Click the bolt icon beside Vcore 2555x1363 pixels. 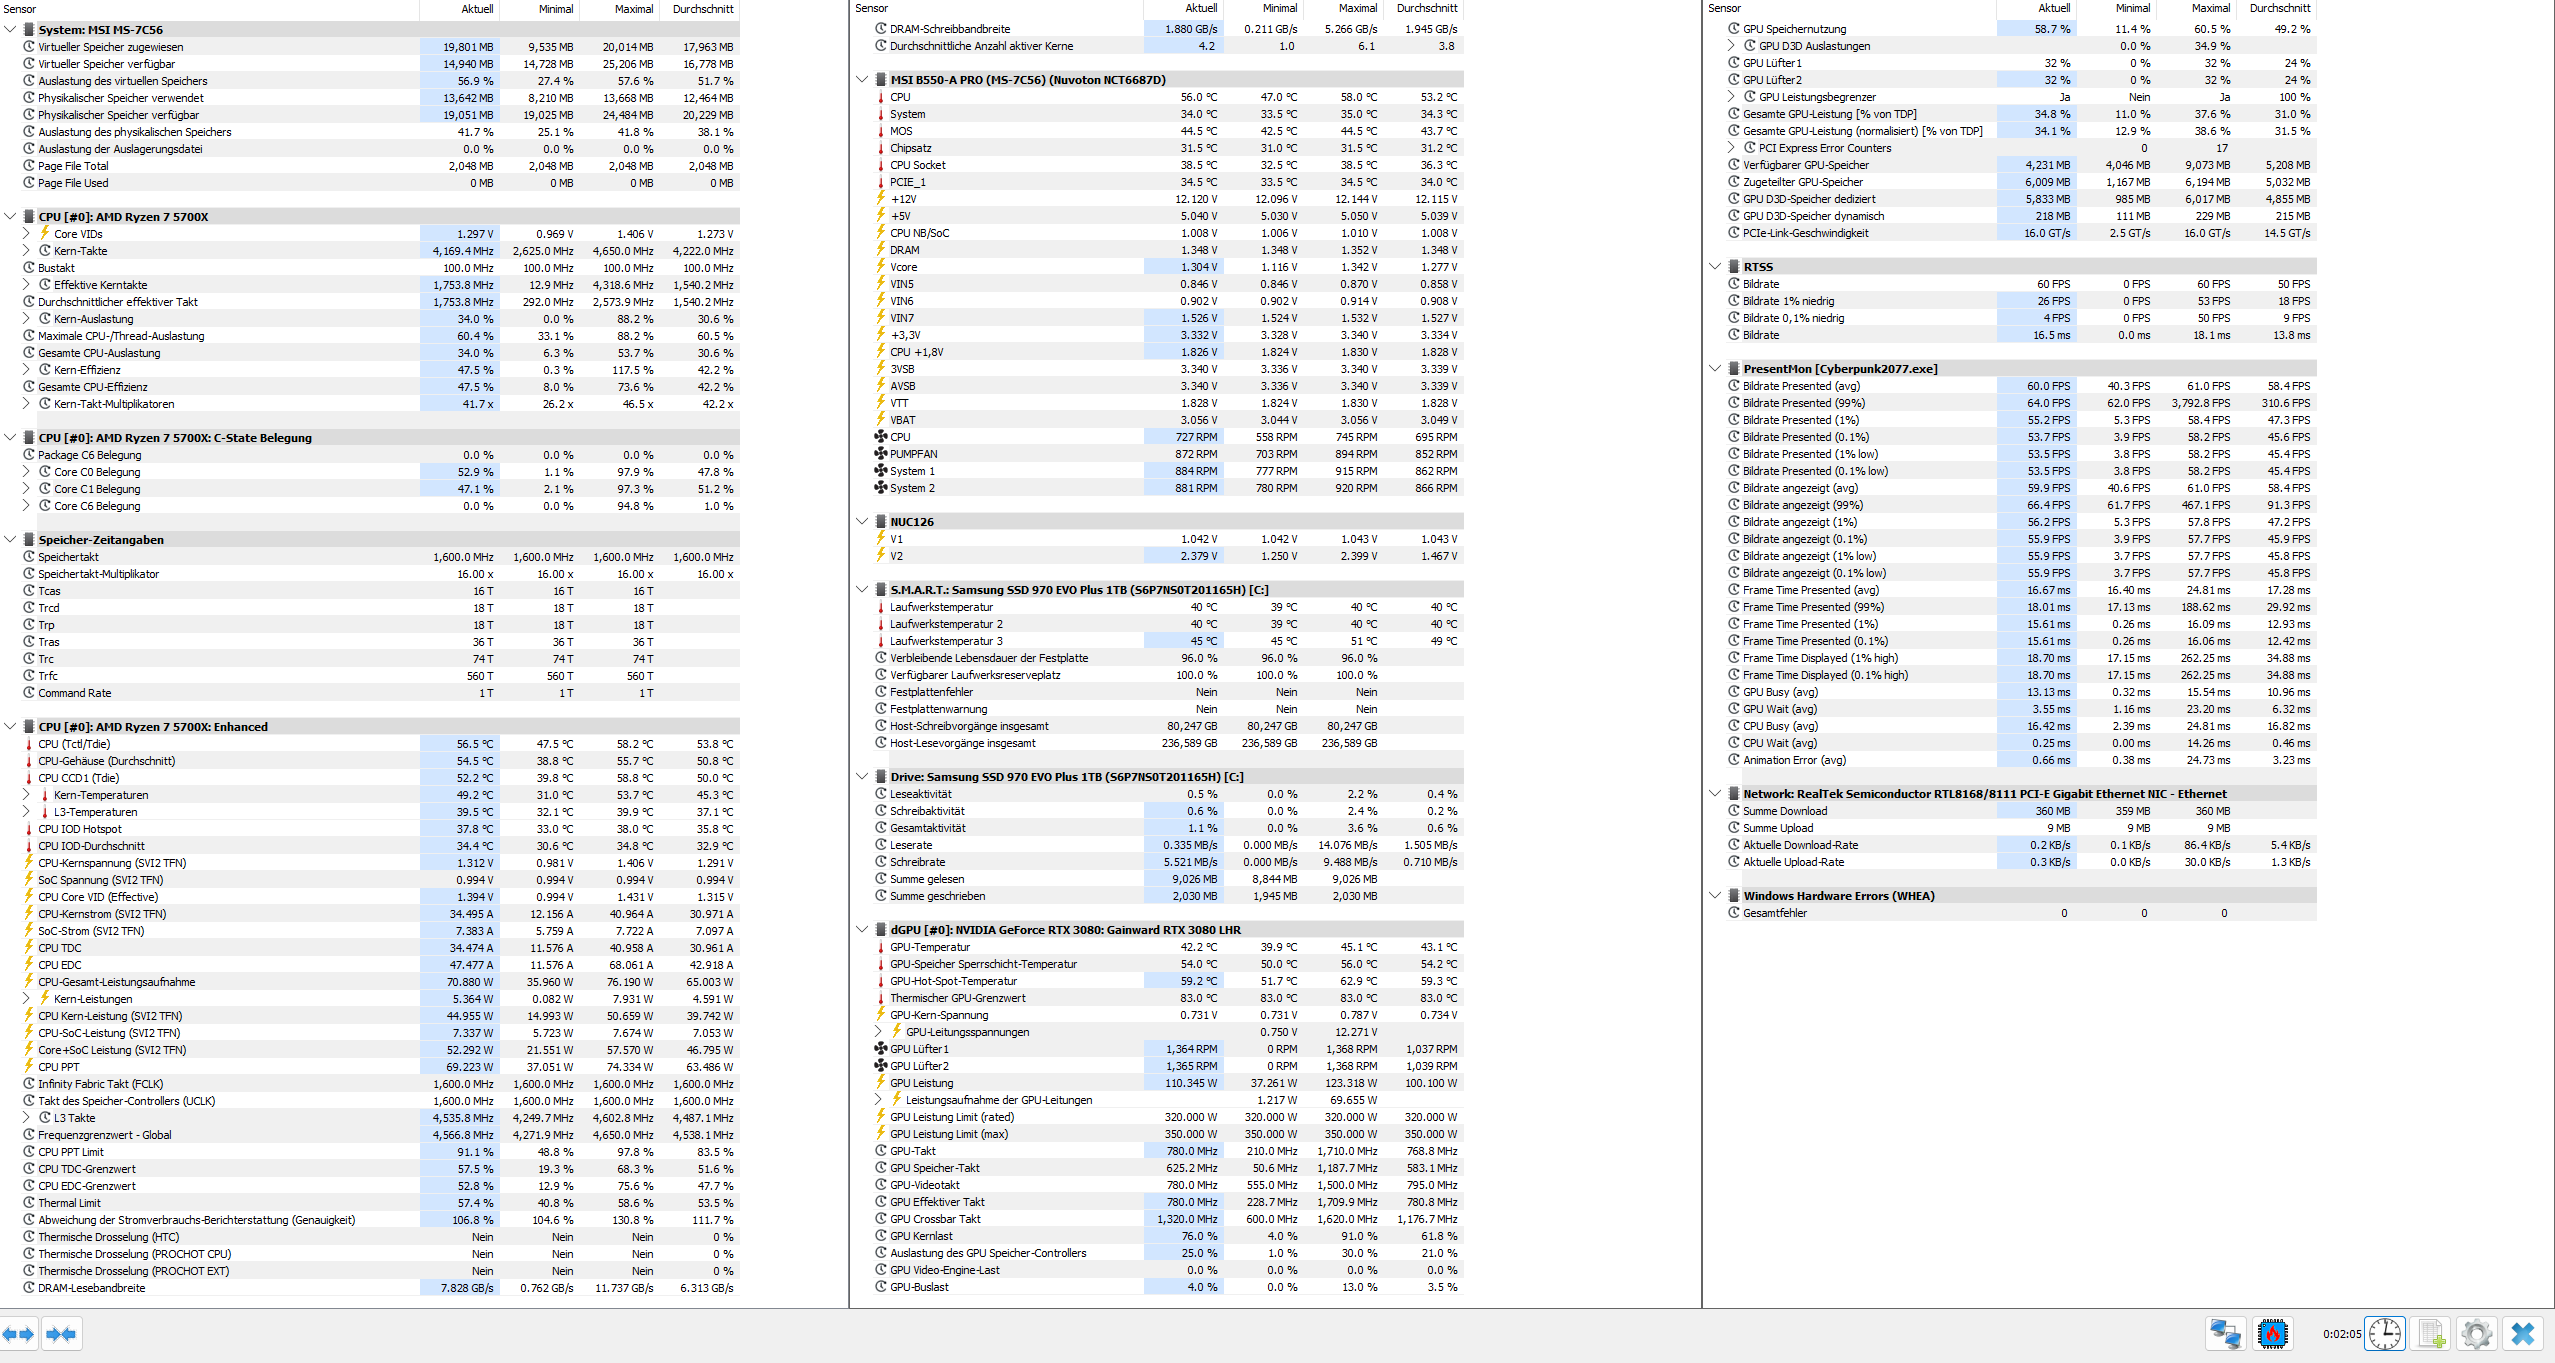pyautogui.click(x=881, y=267)
